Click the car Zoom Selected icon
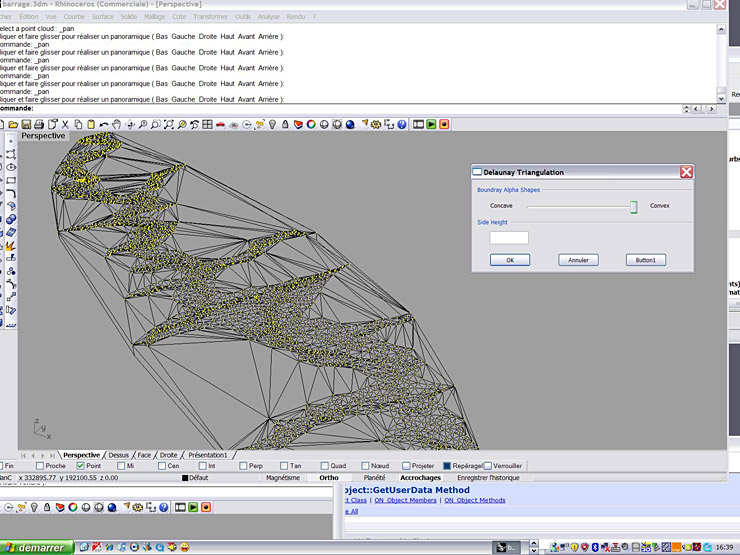The image size is (740, 555). pyautogui.click(x=220, y=125)
